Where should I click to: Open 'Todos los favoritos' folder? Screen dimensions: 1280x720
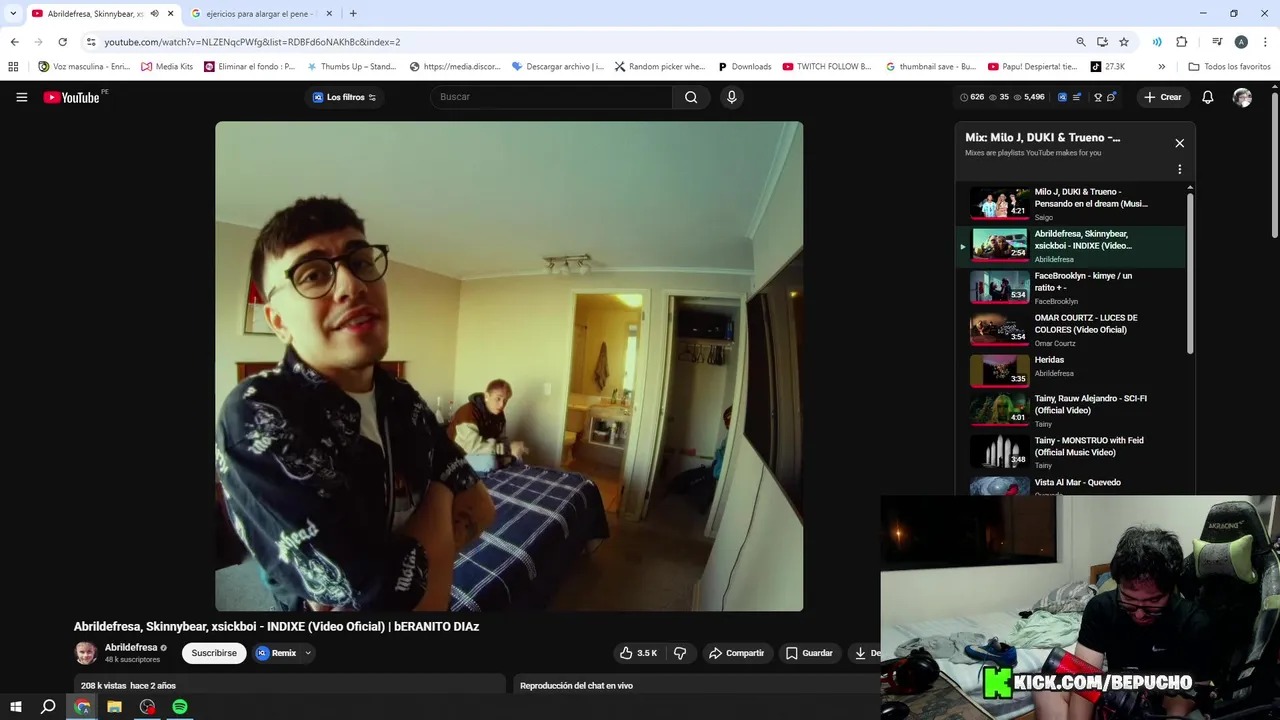[1229, 67]
